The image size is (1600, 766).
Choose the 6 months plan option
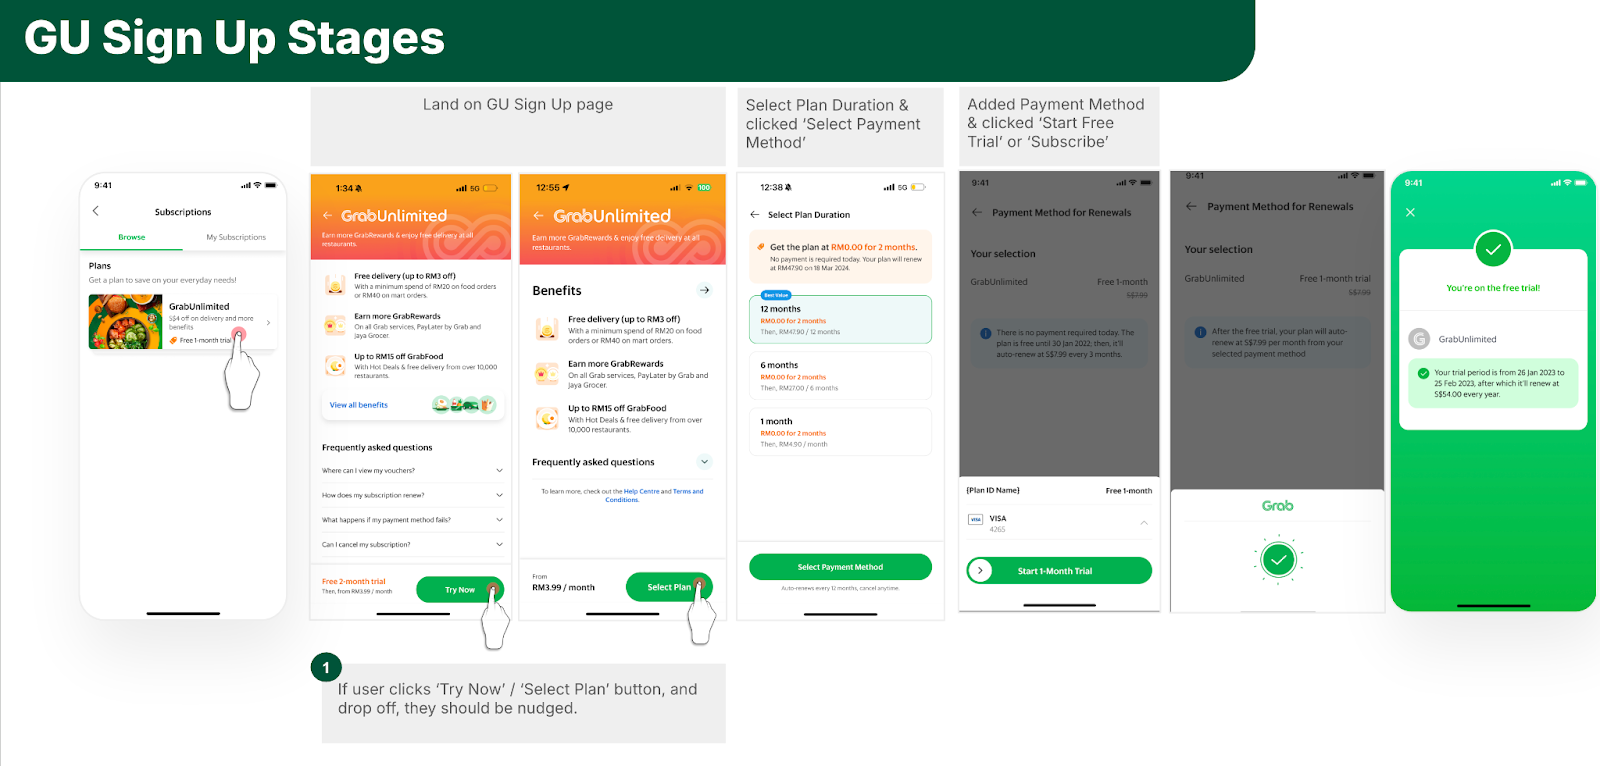tap(840, 376)
